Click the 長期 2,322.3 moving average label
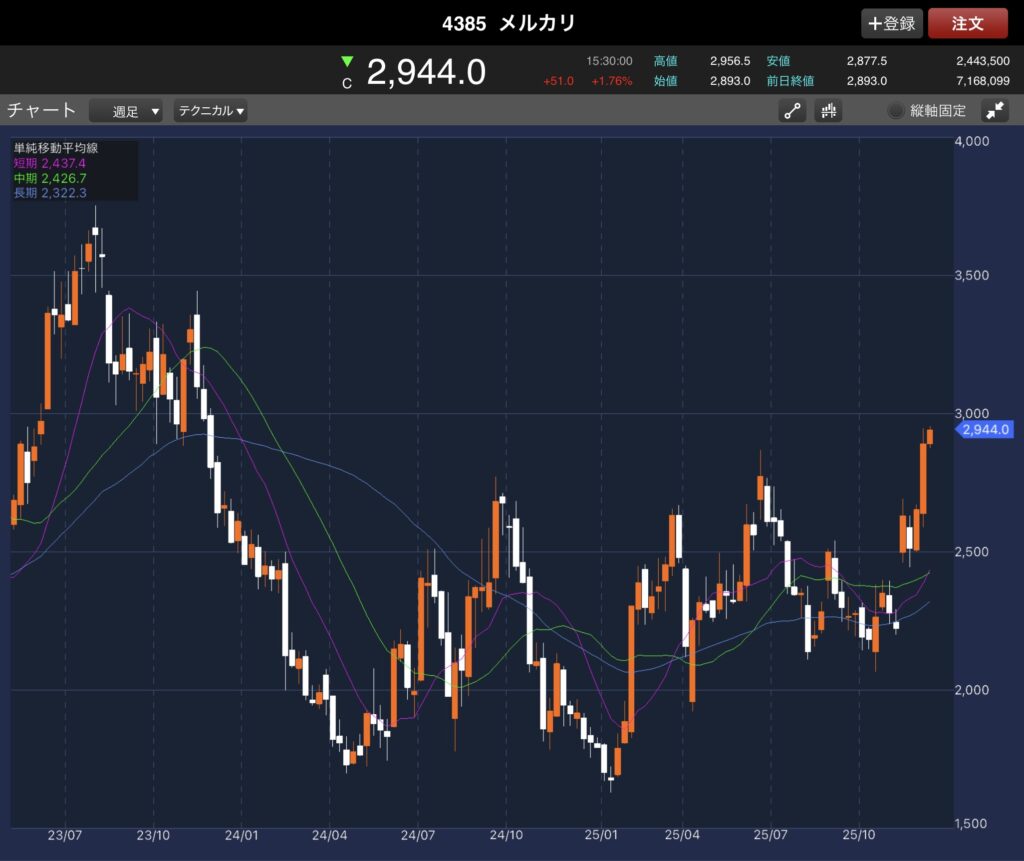Image resolution: width=1024 pixels, height=861 pixels. pyautogui.click(x=50, y=193)
